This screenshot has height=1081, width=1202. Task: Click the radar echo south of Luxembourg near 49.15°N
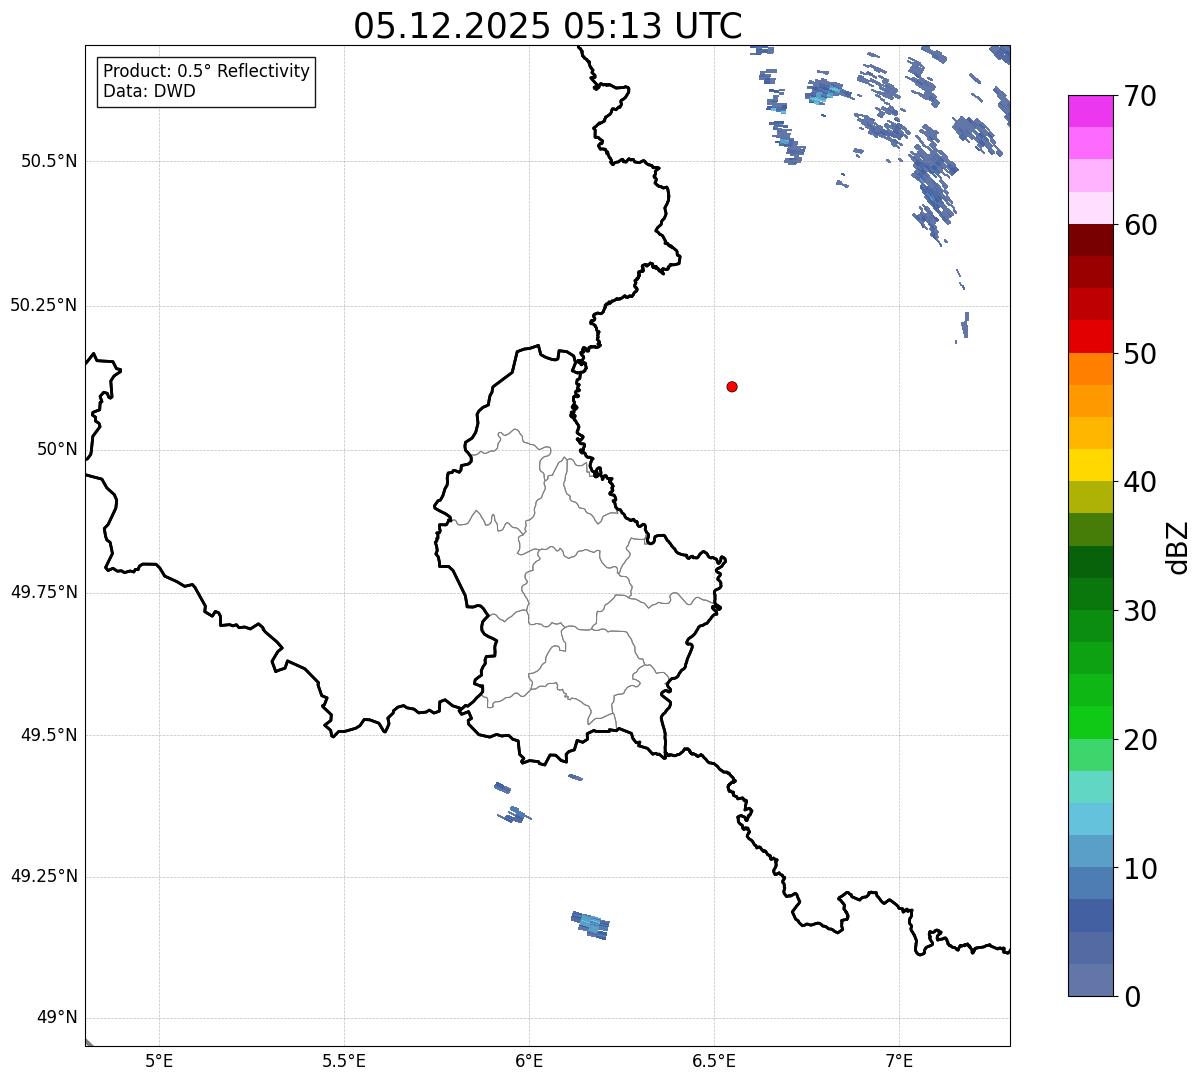tap(590, 925)
